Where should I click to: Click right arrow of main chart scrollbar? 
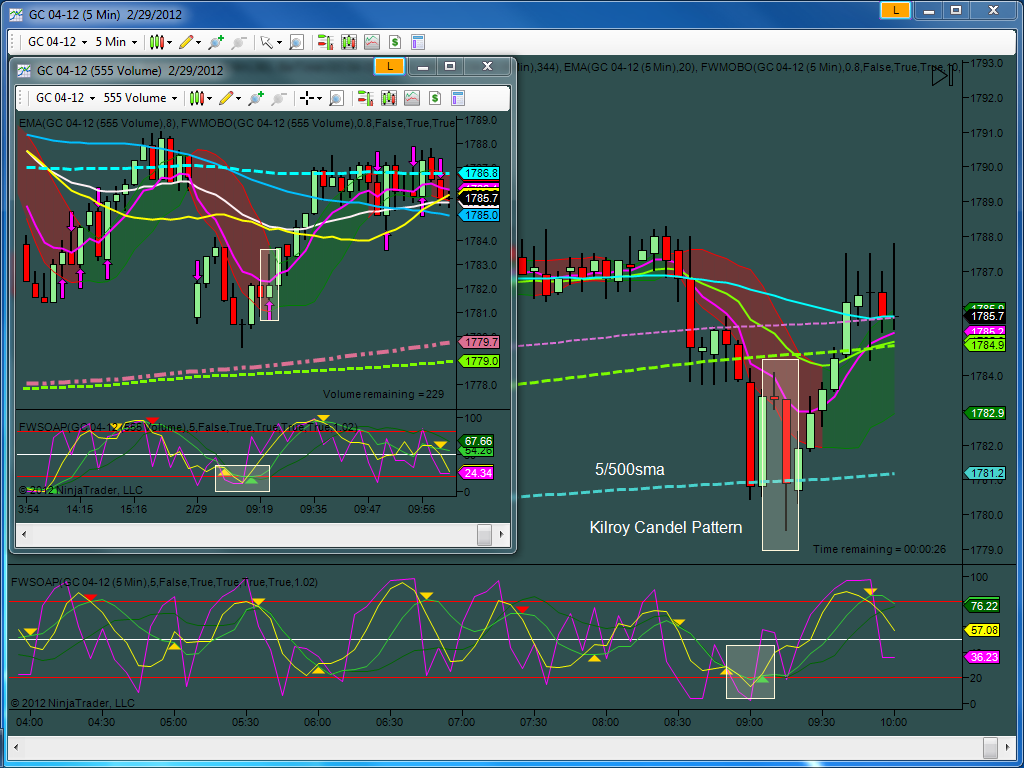1008,746
